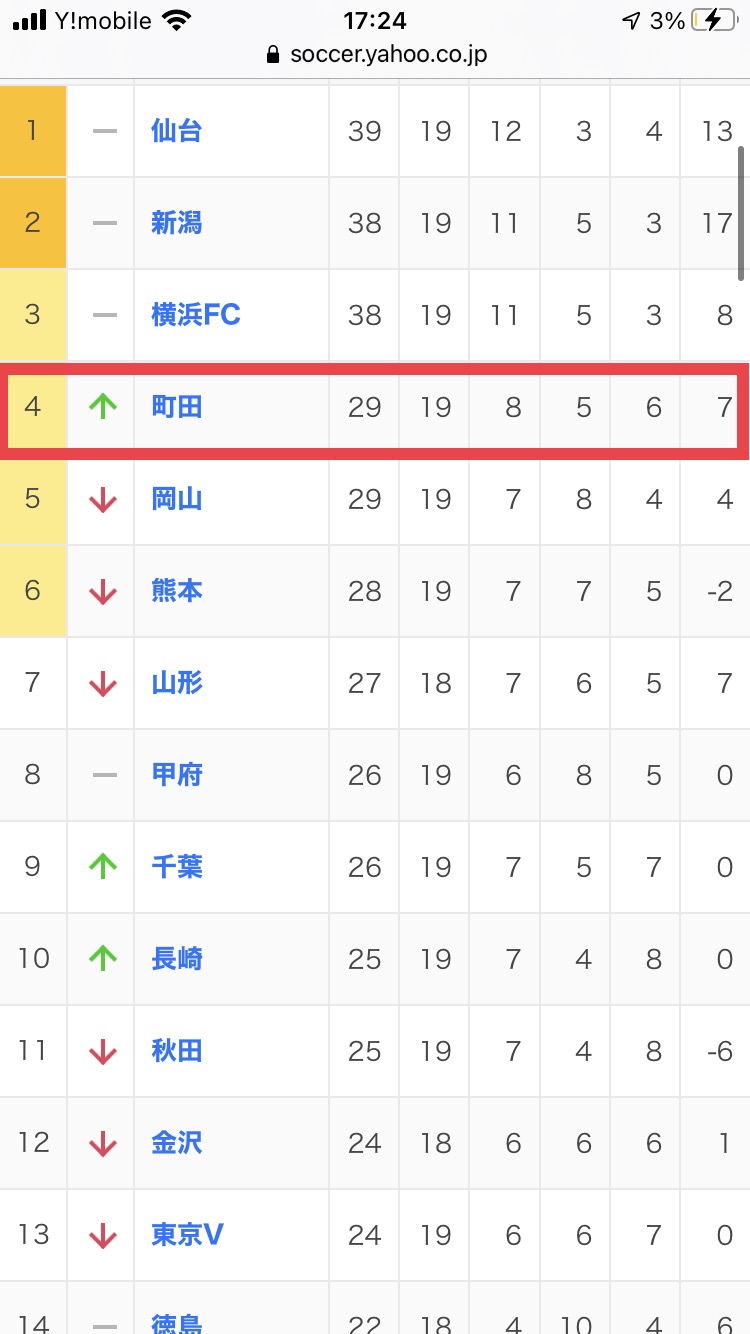Screen dimensions: 750x1334
Task: Open the highlighted 町田 team link
Action: (177, 407)
